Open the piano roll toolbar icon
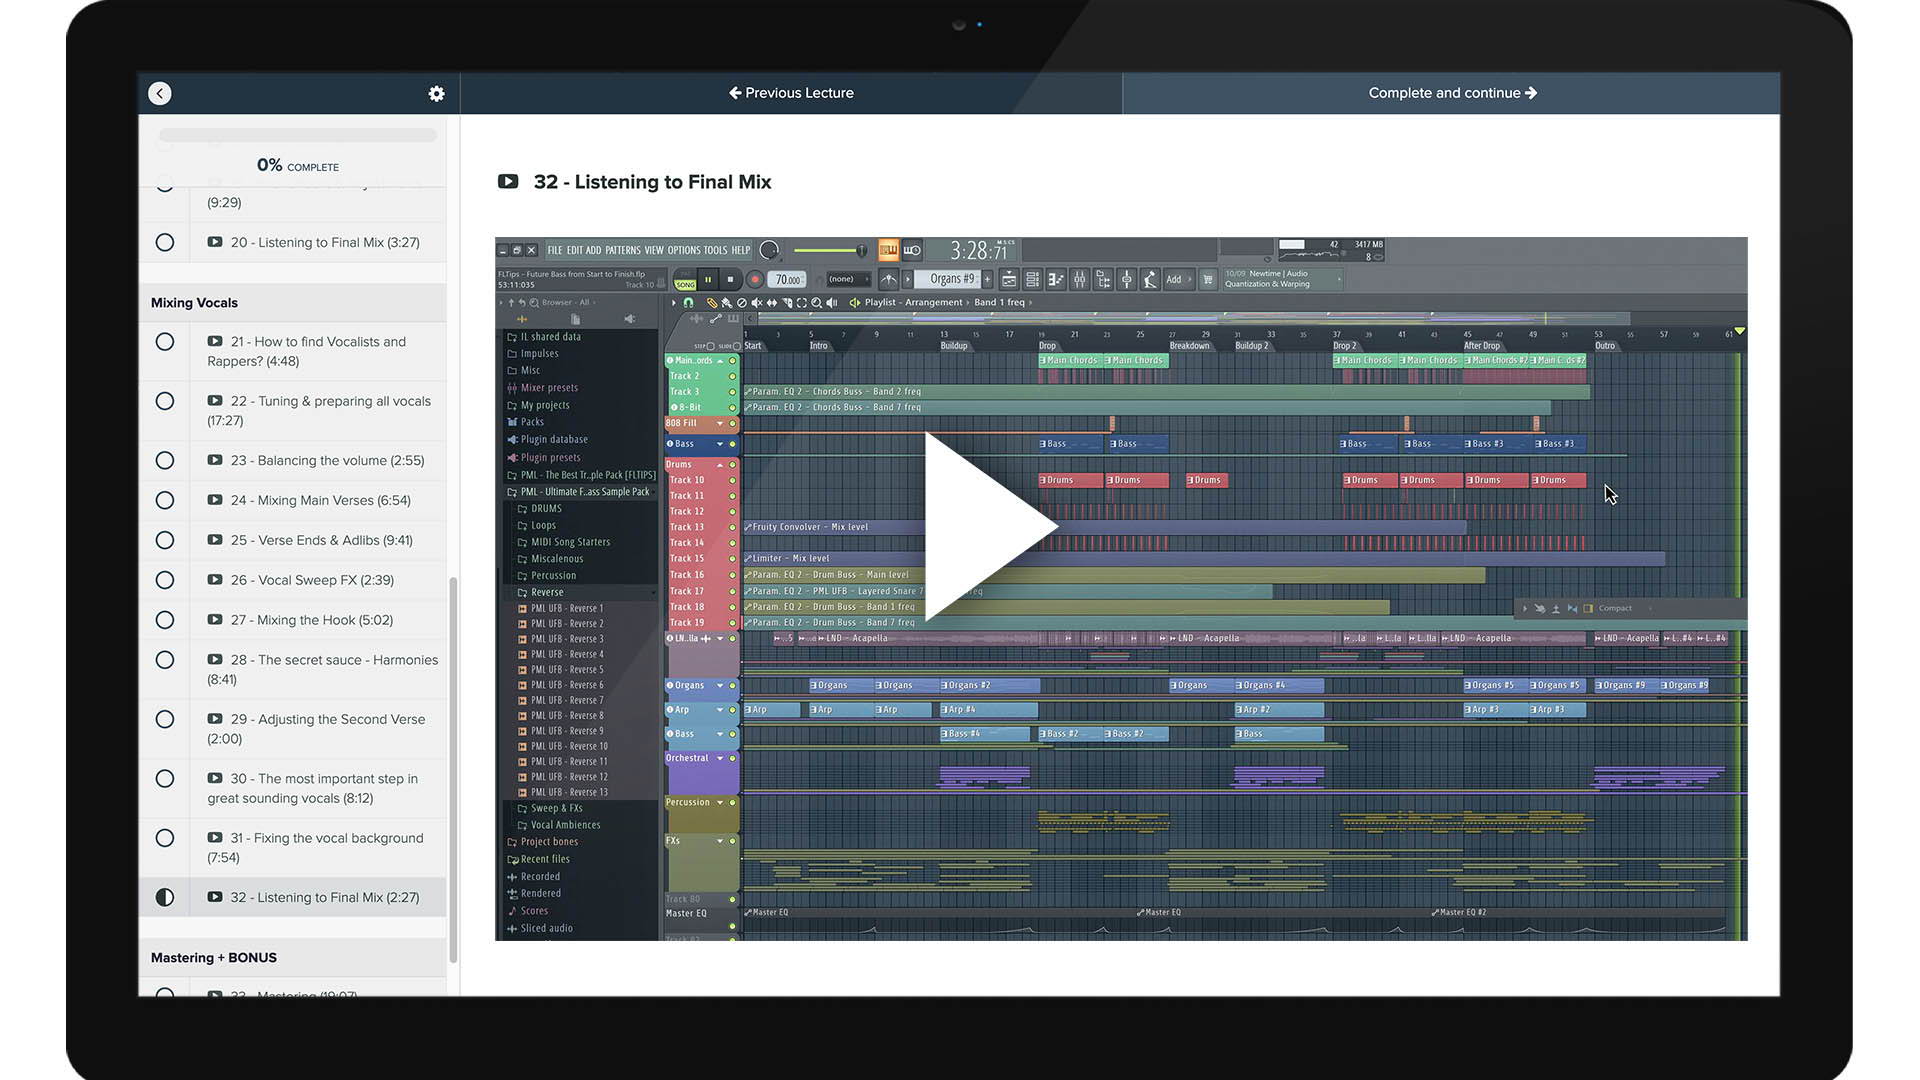Image resolution: width=1920 pixels, height=1080 pixels. 1057,279
